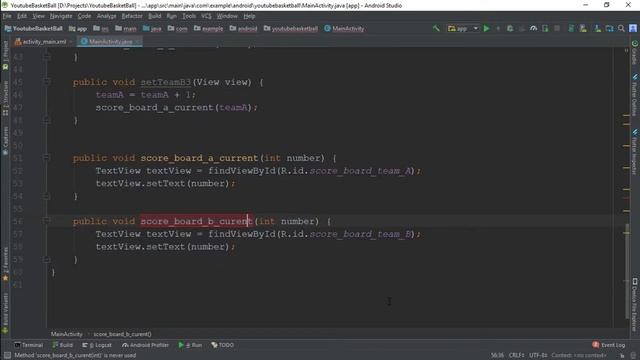640x360 pixels.
Task: Open the Build menu
Action: pos(154,16)
